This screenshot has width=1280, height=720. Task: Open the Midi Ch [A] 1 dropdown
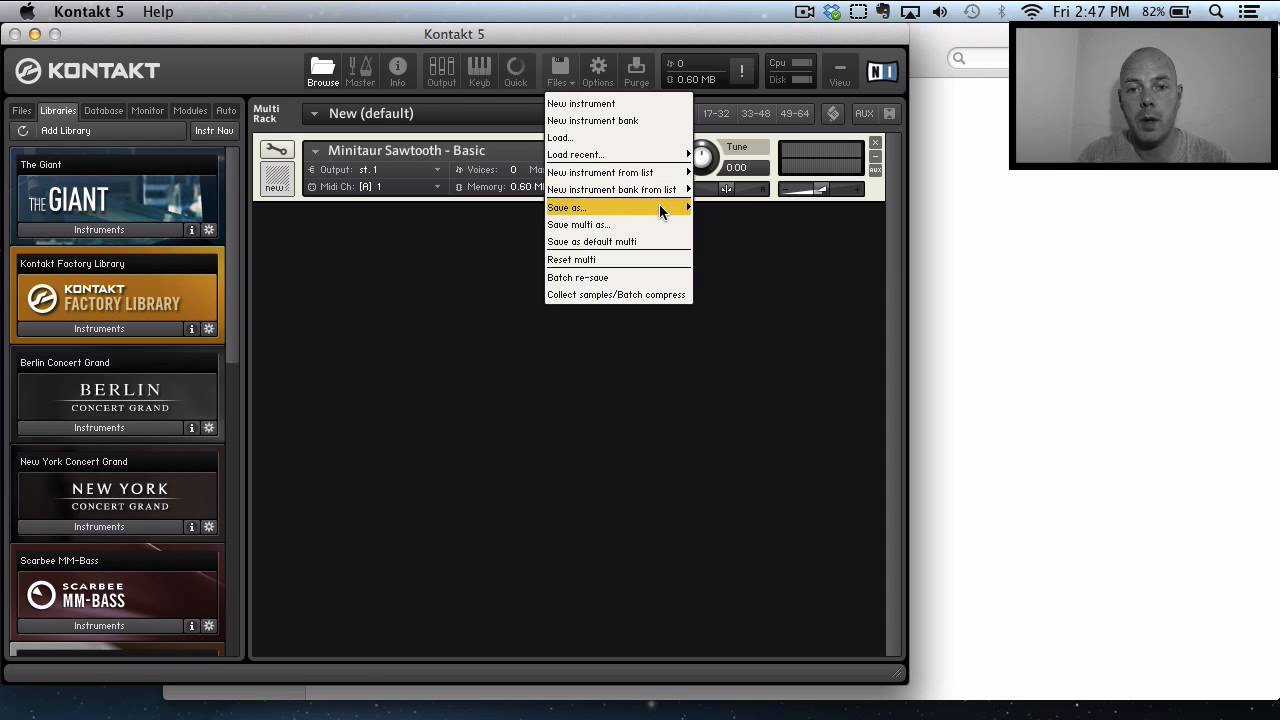click(x=375, y=187)
